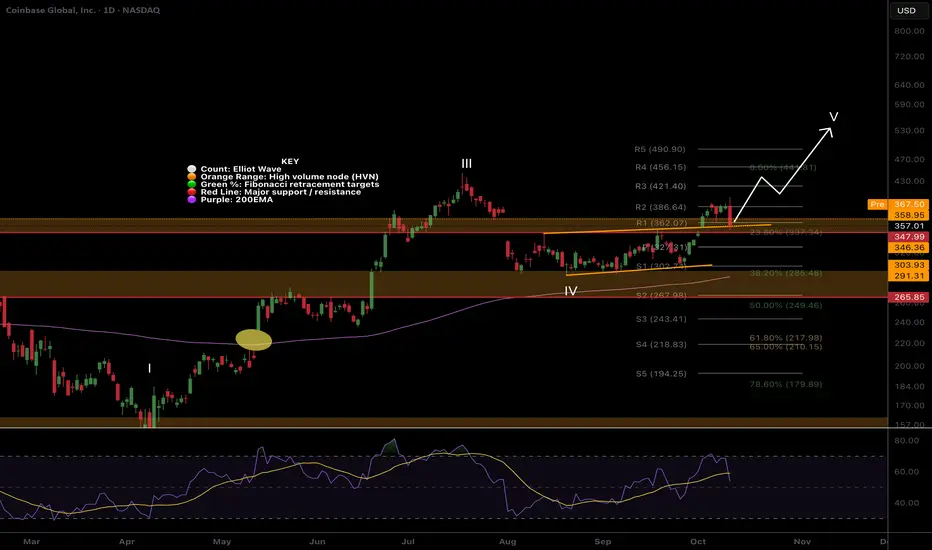Viewport: 932px width, 550px height.
Task: Click the May label on time axis
Action: [x=222, y=542]
